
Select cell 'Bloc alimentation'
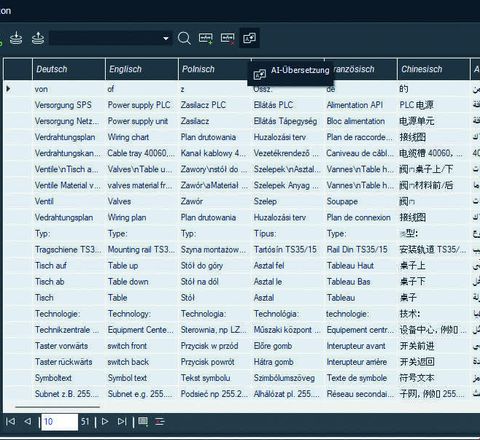[361, 121]
